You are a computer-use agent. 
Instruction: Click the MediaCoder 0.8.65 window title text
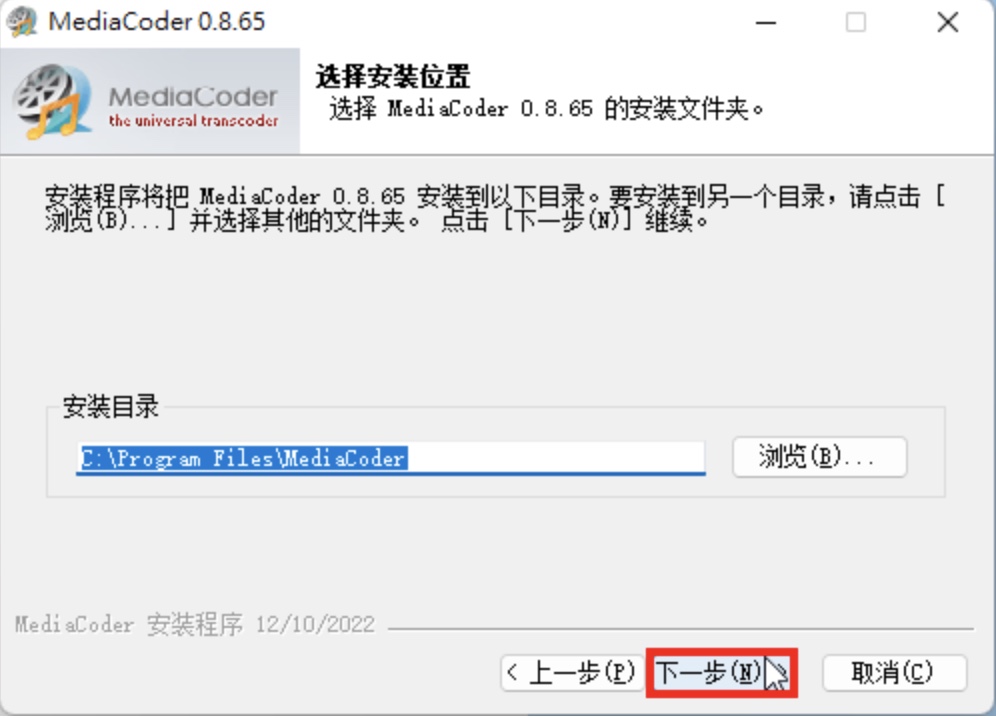pyautogui.click(x=157, y=22)
